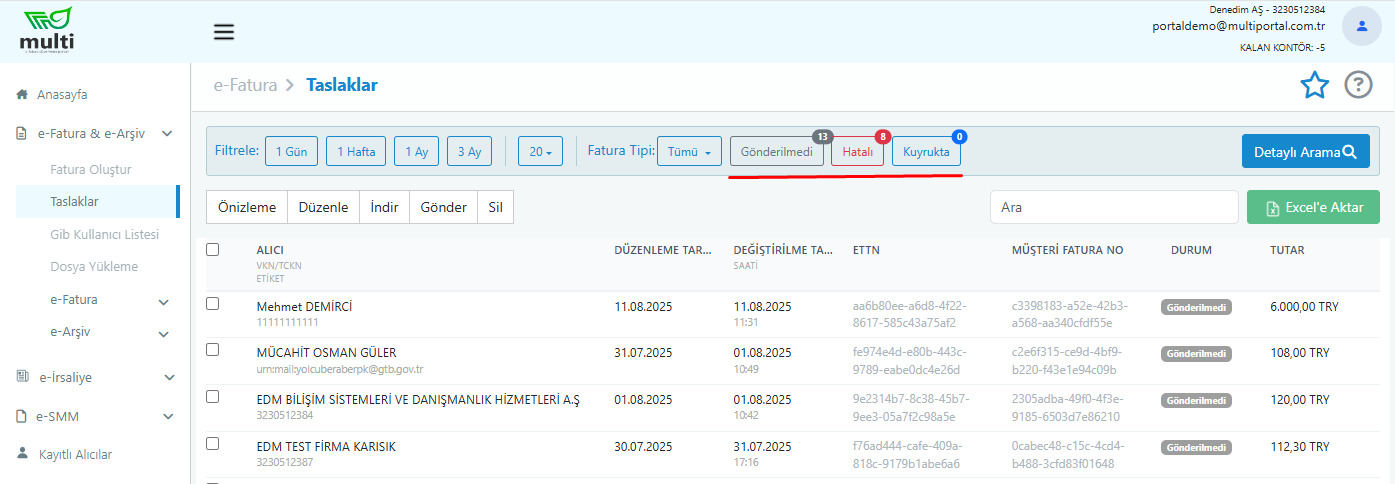Click the Anasayfa home icon
The width and height of the screenshot is (1395, 484).
tap(22, 95)
